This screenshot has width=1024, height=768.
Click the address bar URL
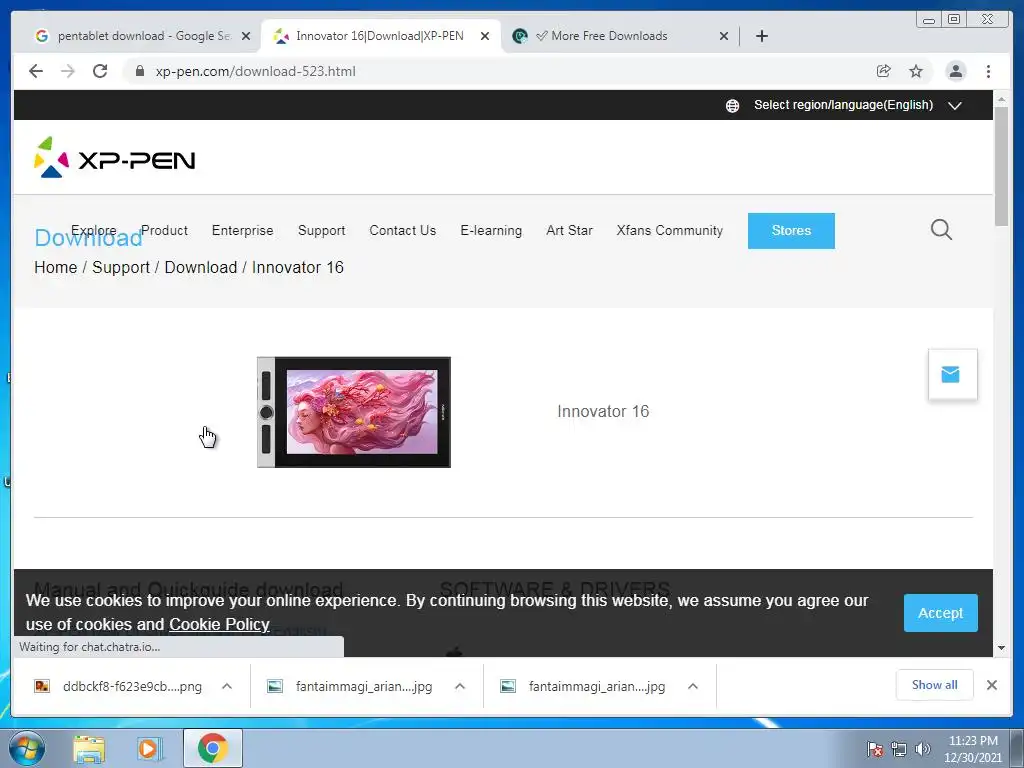pos(255,71)
